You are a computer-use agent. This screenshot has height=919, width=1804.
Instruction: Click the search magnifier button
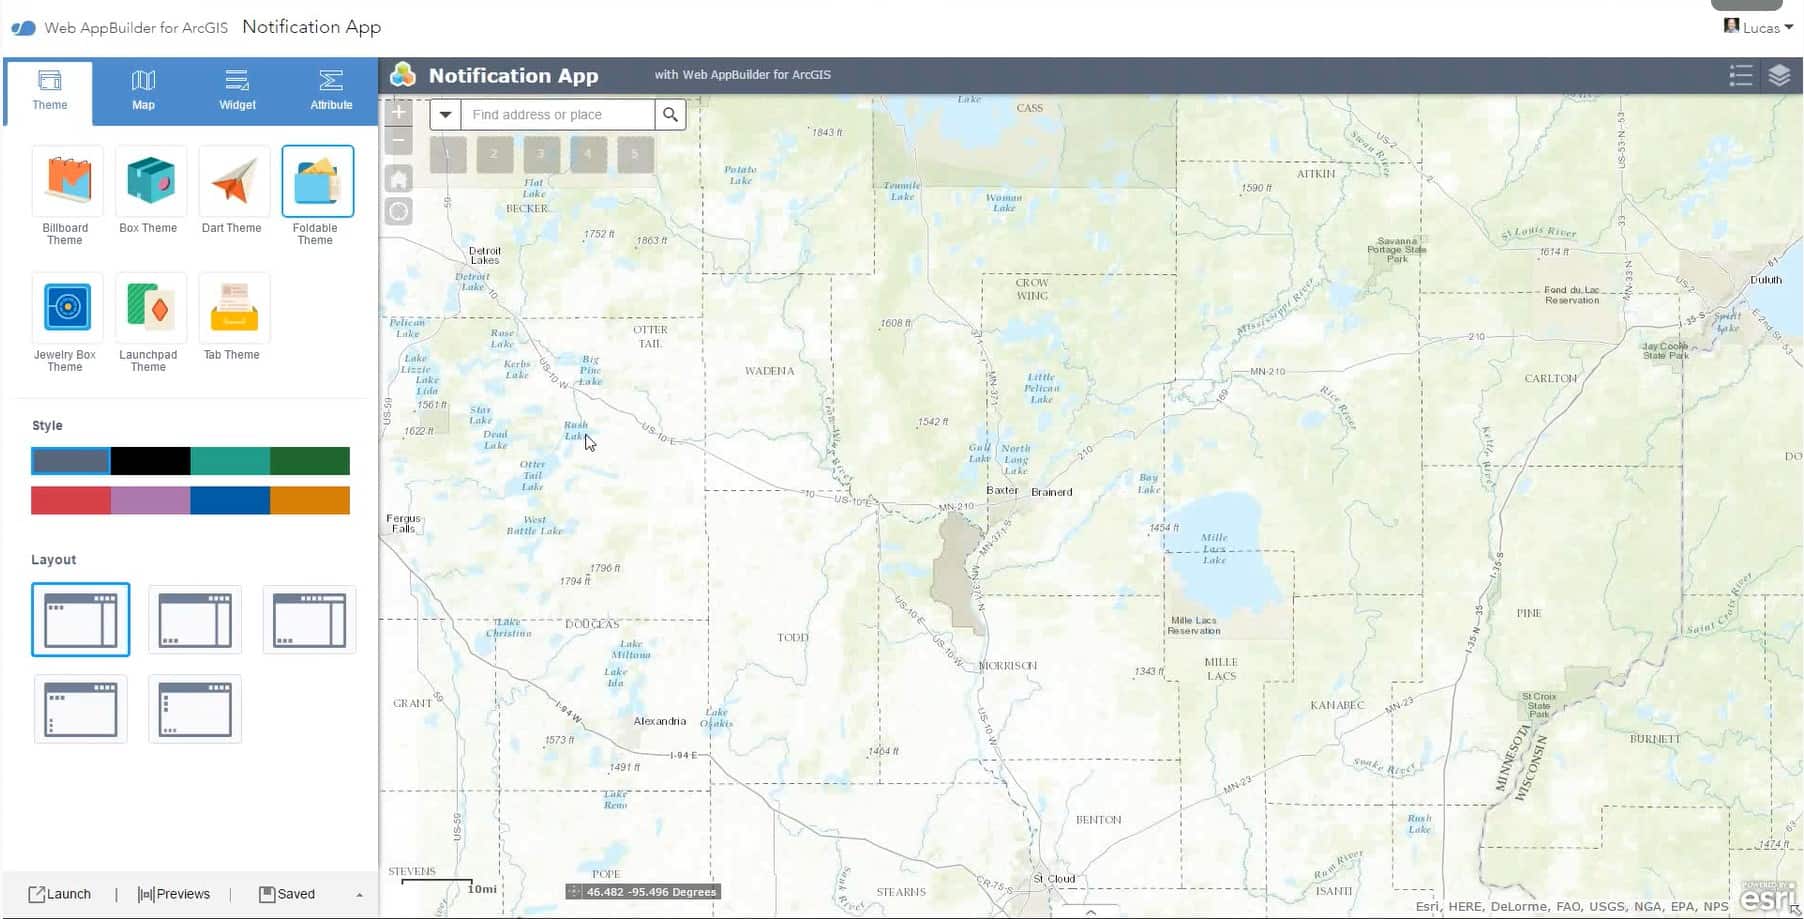click(670, 115)
